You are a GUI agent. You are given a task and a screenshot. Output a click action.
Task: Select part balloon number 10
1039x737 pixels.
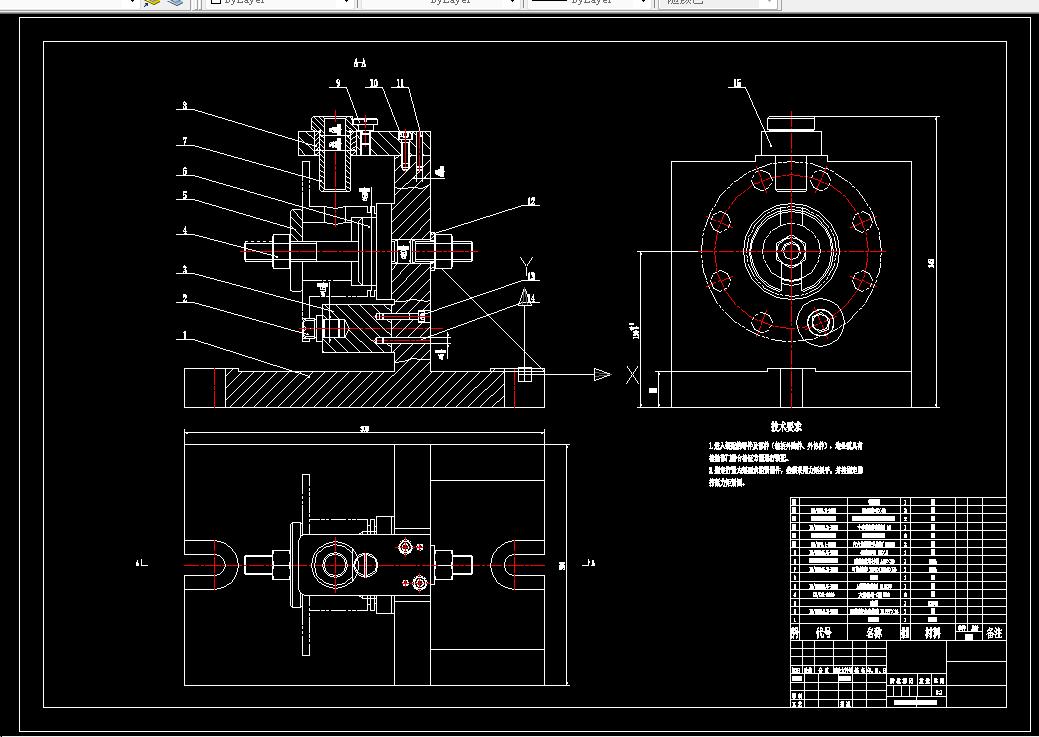tap(374, 83)
